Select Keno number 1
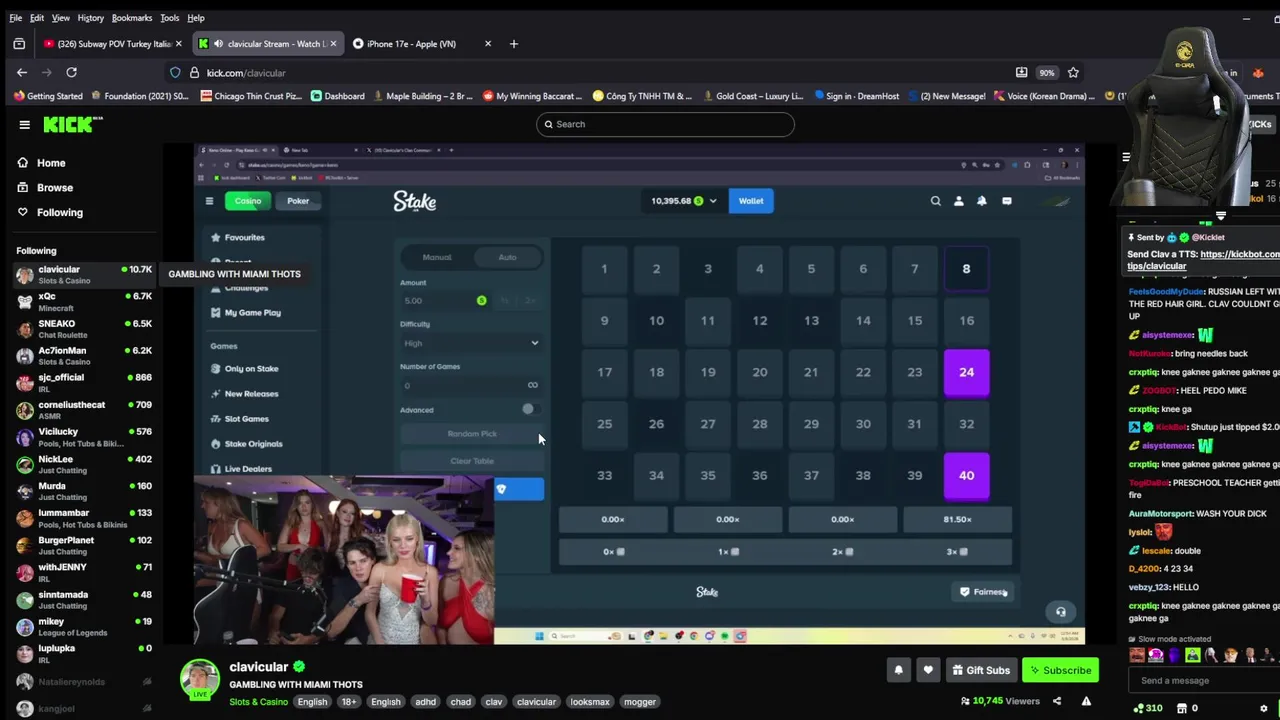The width and height of the screenshot is (1280, 720). tap(604, 269)
